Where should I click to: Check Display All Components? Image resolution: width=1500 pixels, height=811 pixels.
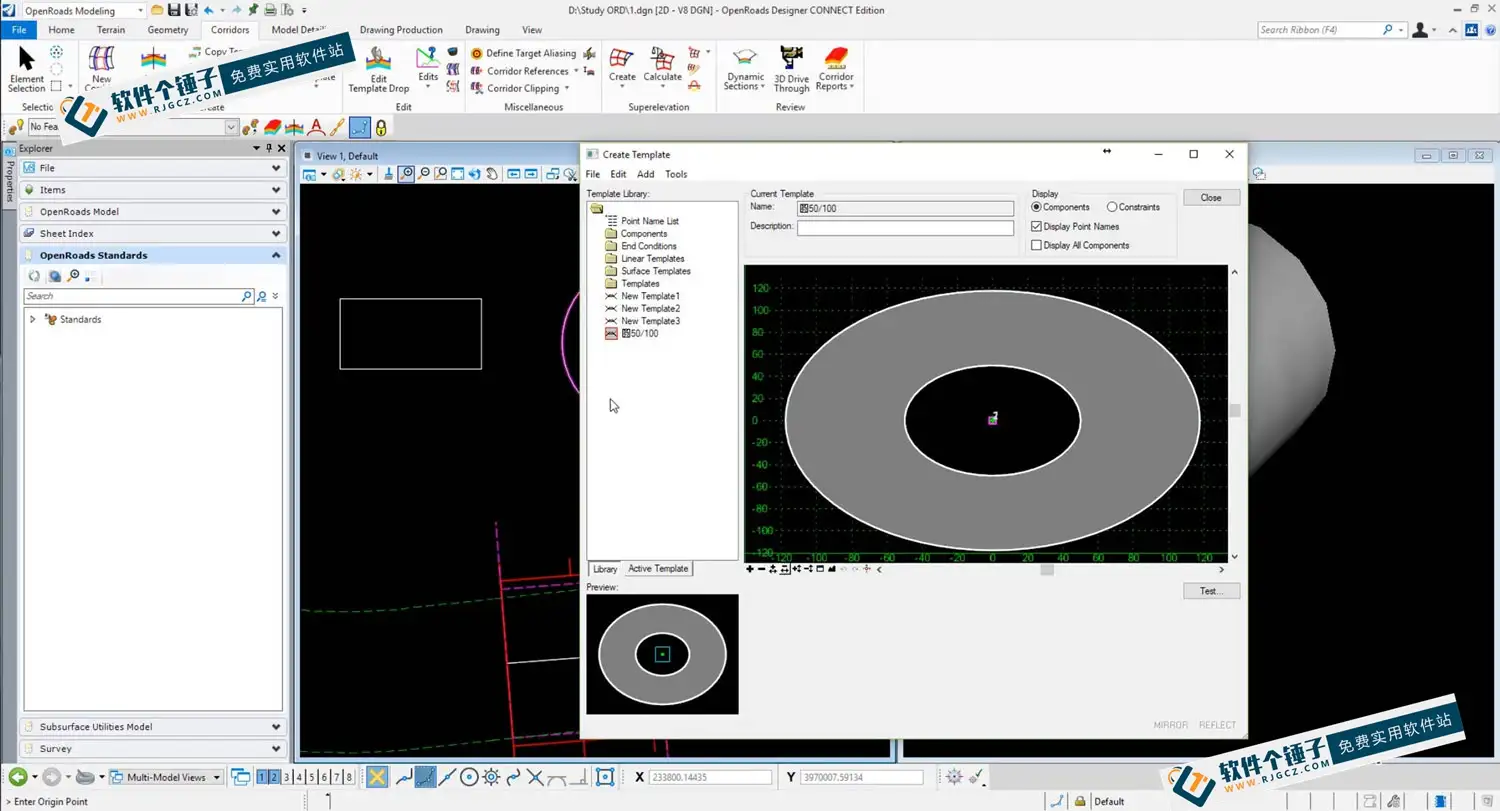click(1036, 245)
